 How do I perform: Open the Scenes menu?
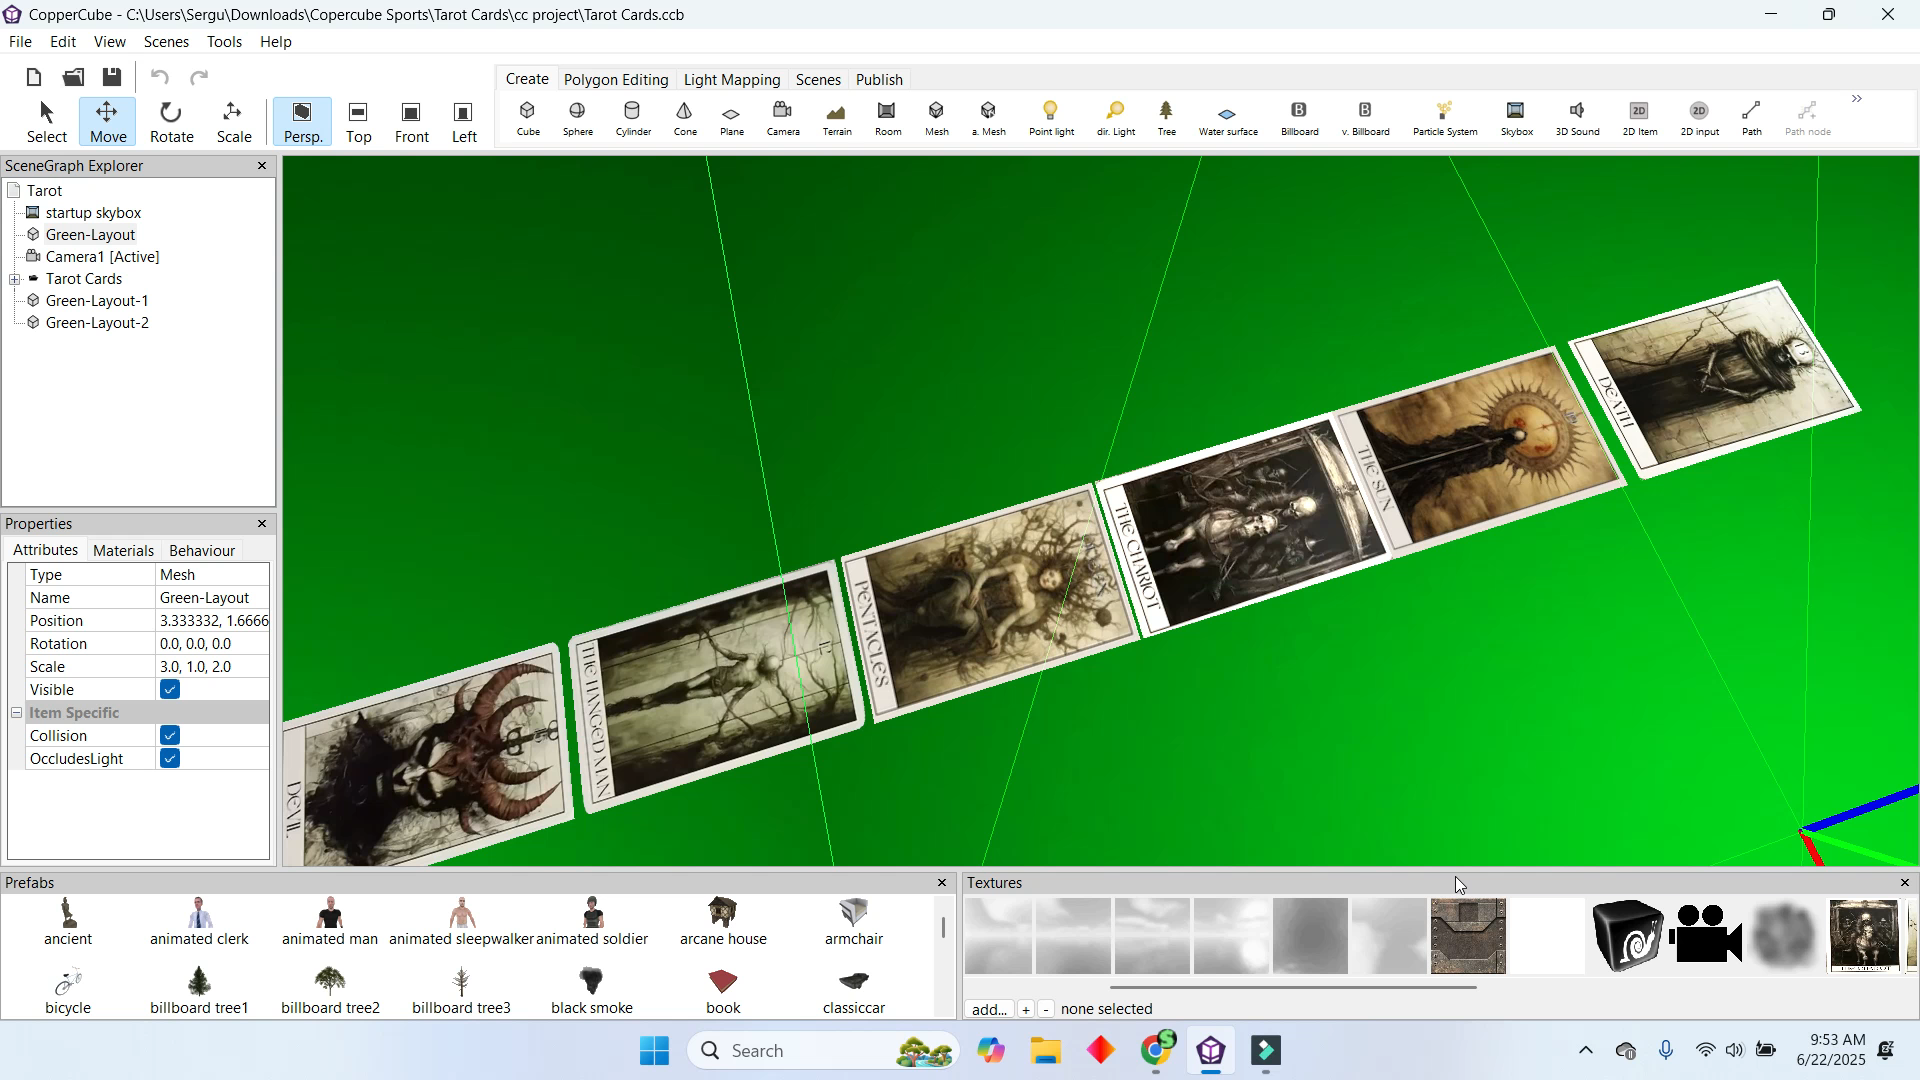point(166,42)
